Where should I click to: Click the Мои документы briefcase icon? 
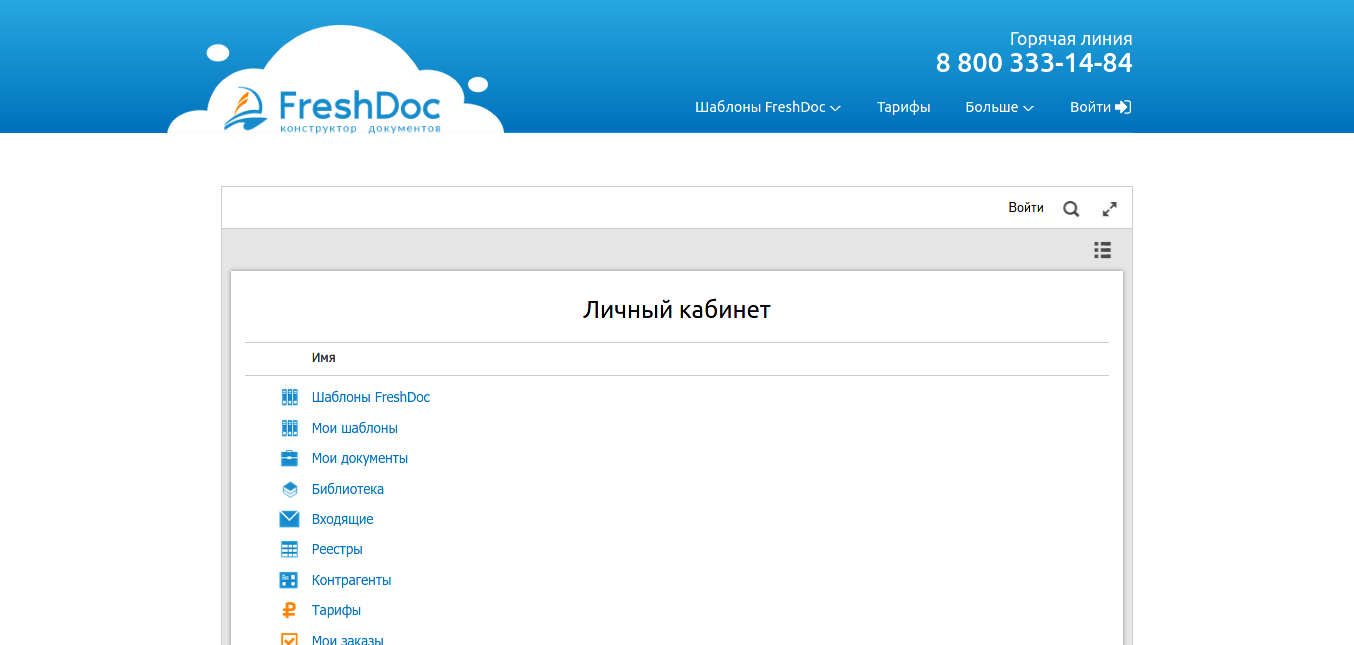point(289,458)
